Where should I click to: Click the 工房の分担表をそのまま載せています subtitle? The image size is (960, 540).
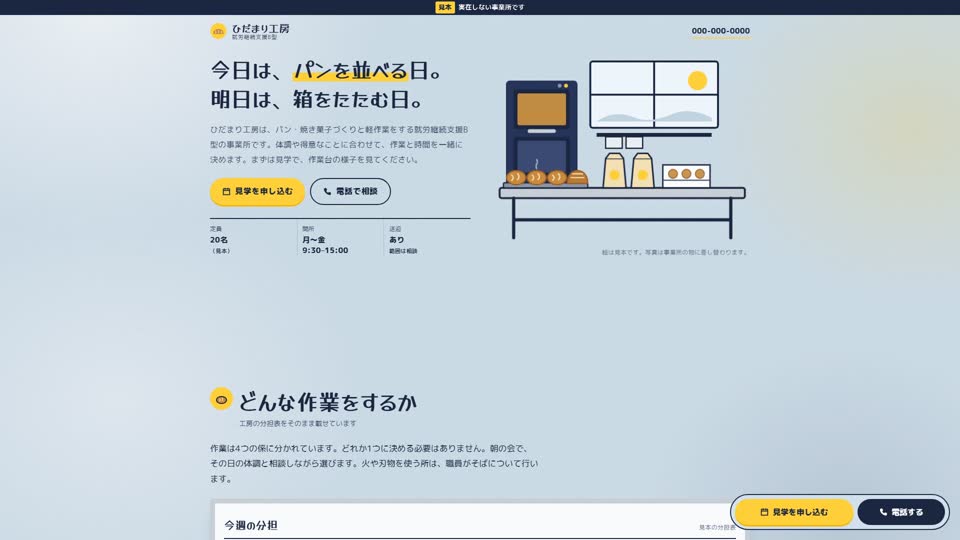(298, 424)
